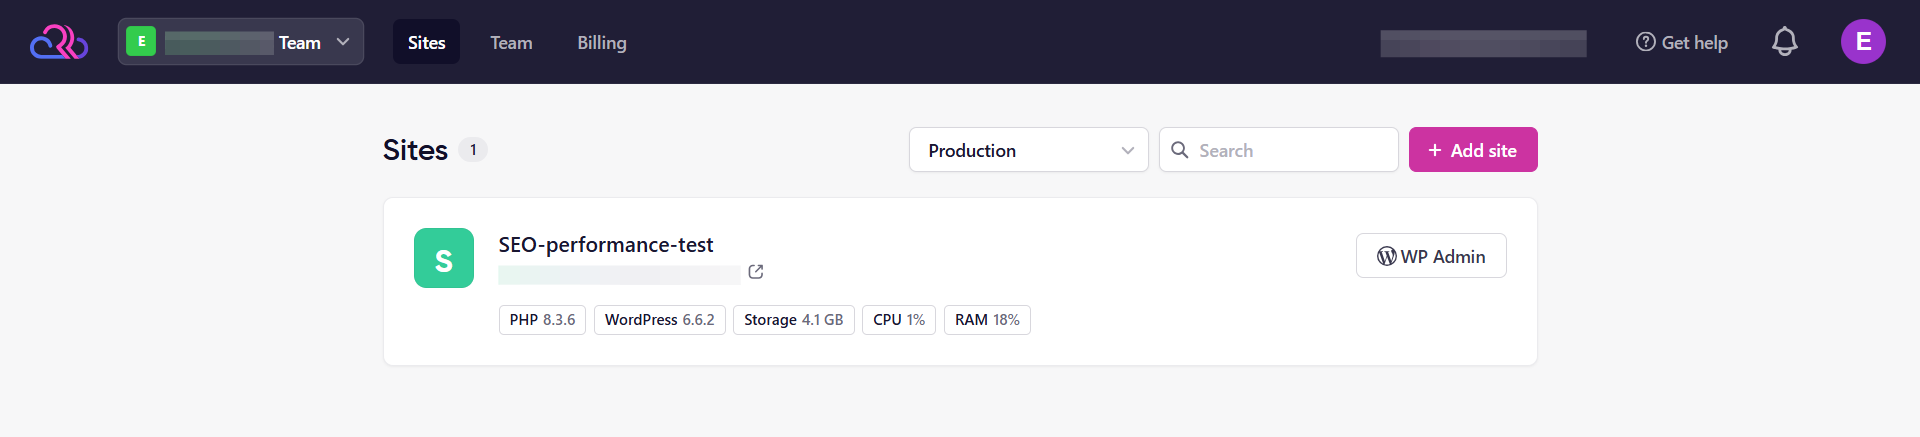Click Get help link
This screenshot has width=1920, height=437.
pos(1682,42)
